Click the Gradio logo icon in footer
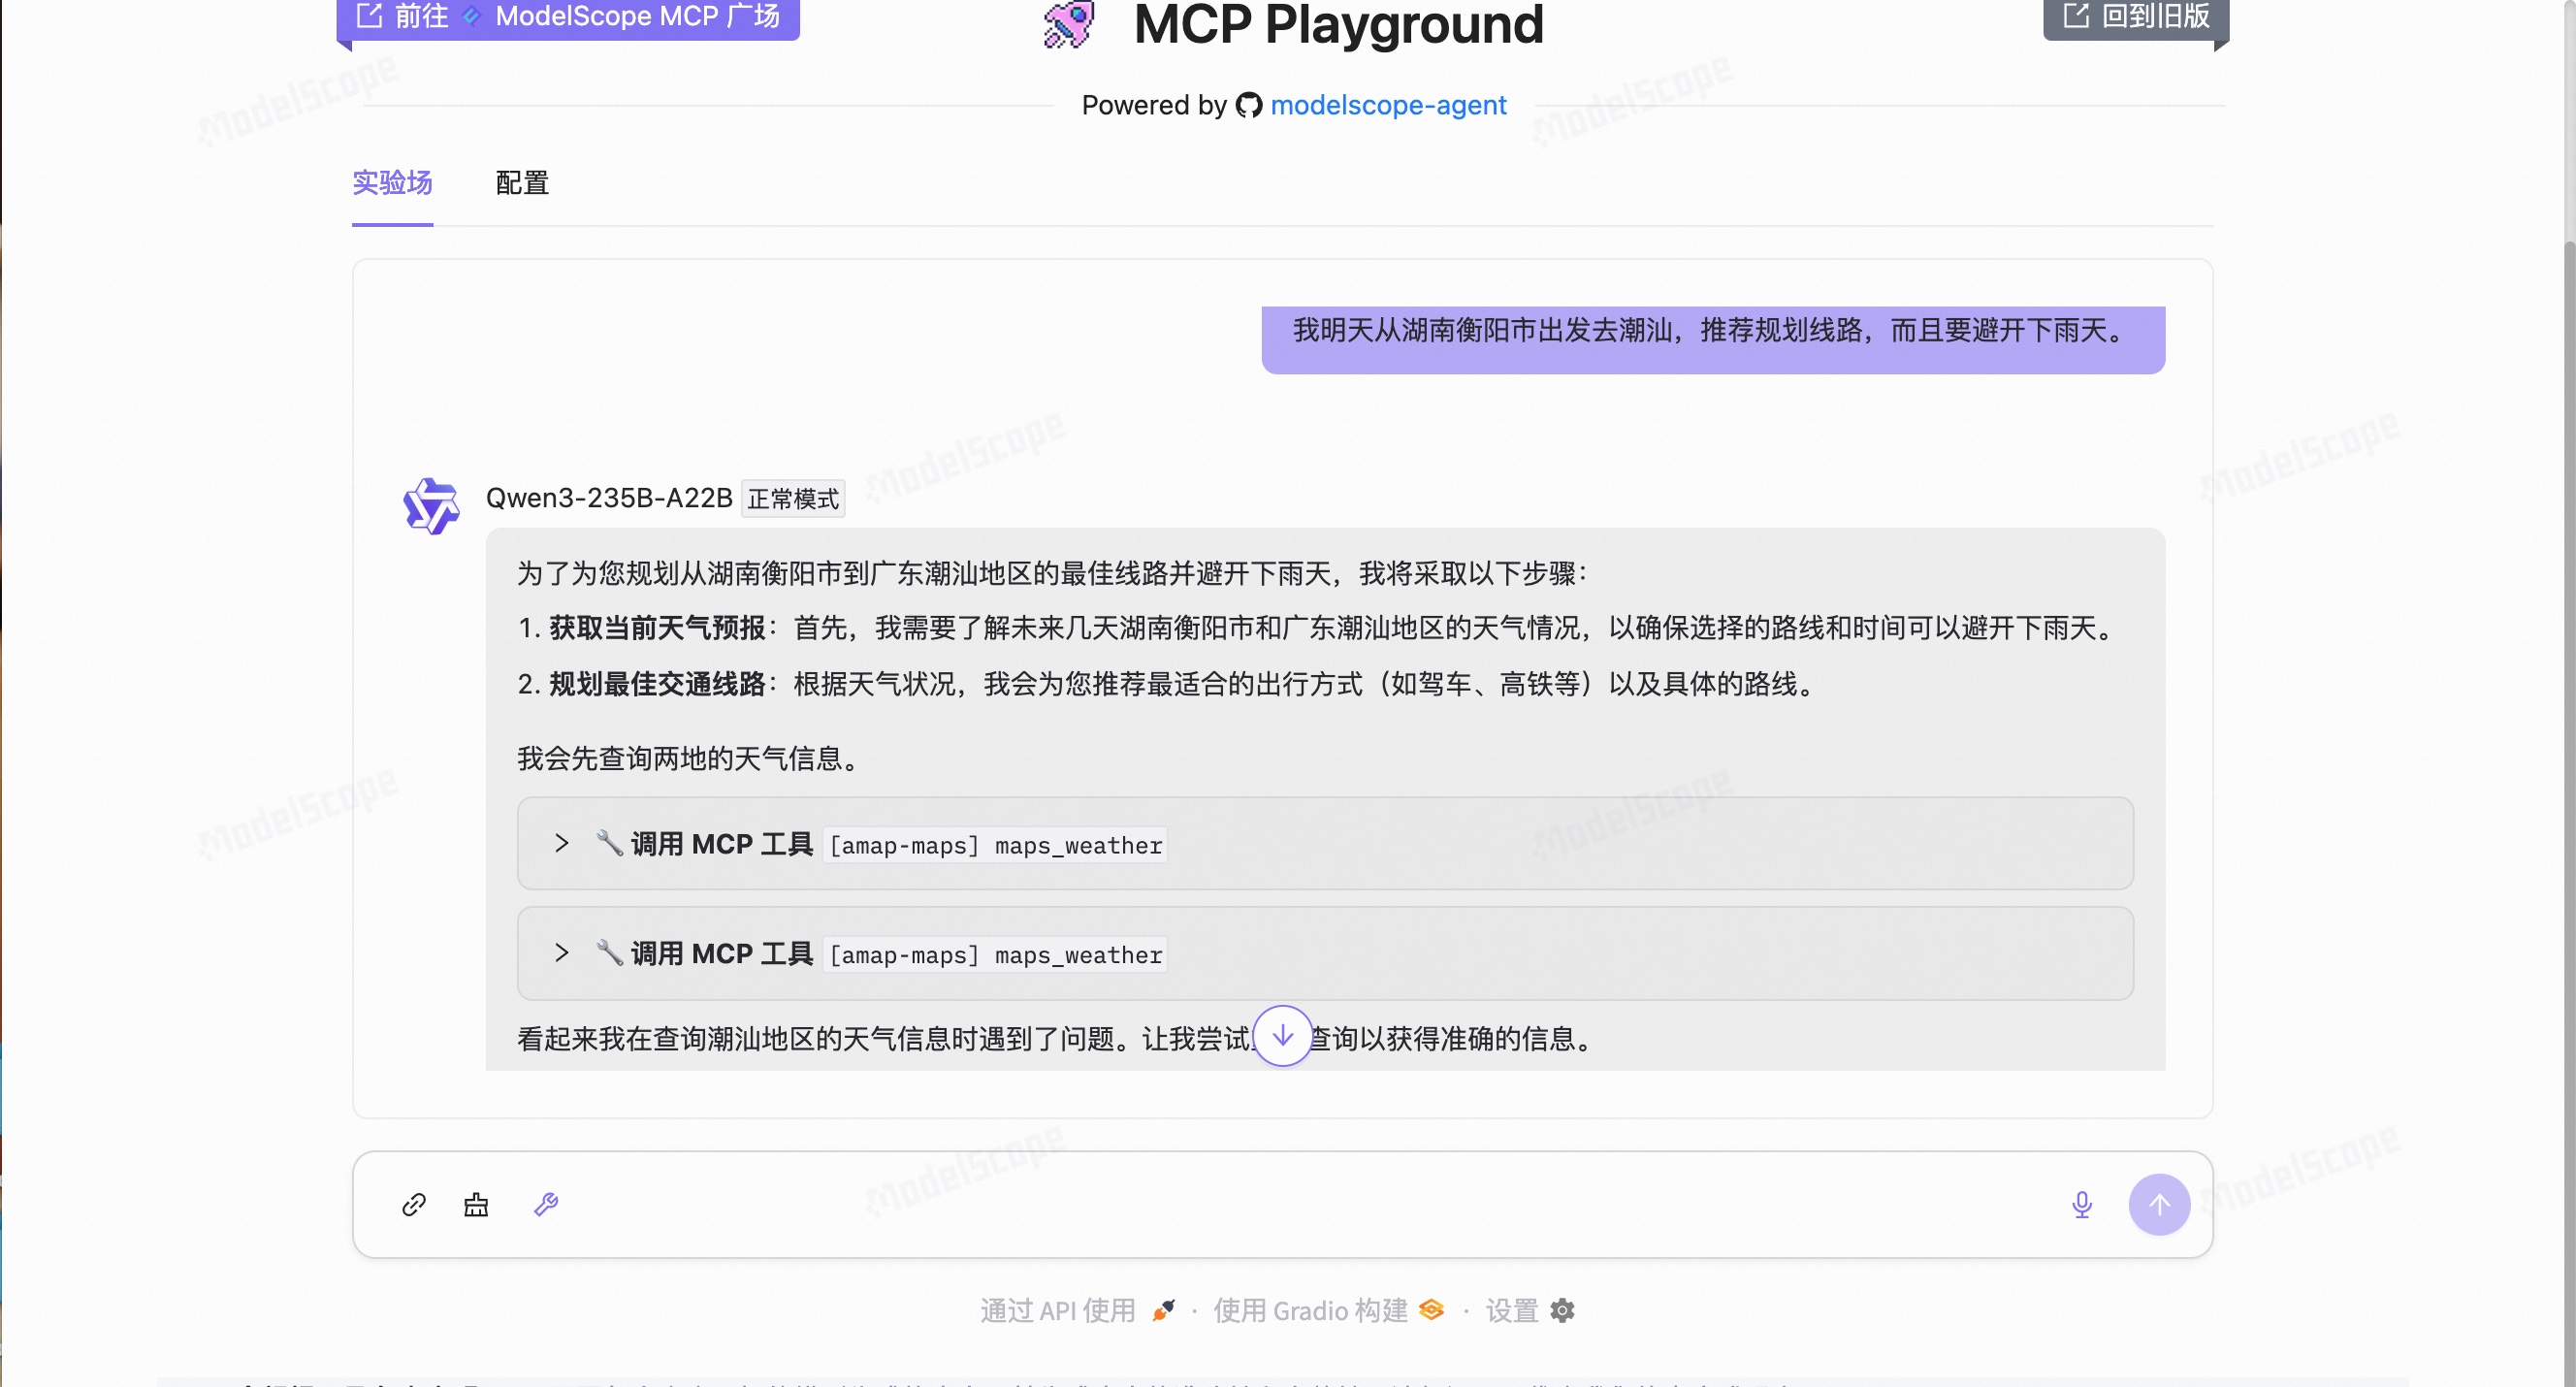The image size is (2576, 1387). tap(1431, 1310)
